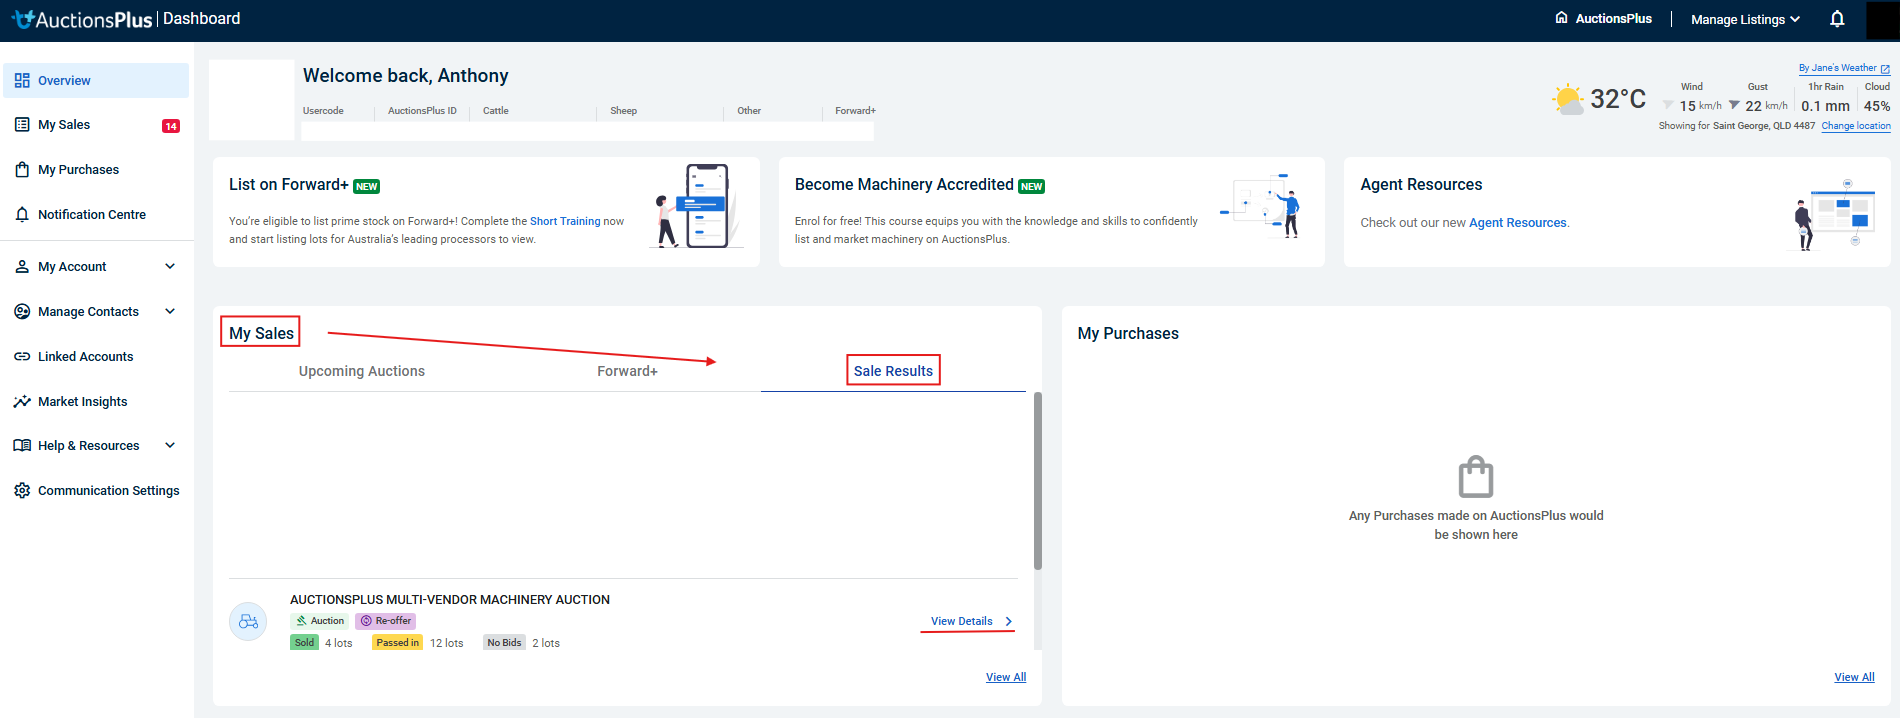Open Communication Settings from sidebar
Viewport: 1900px width, 718px height.
pos(108,491)
